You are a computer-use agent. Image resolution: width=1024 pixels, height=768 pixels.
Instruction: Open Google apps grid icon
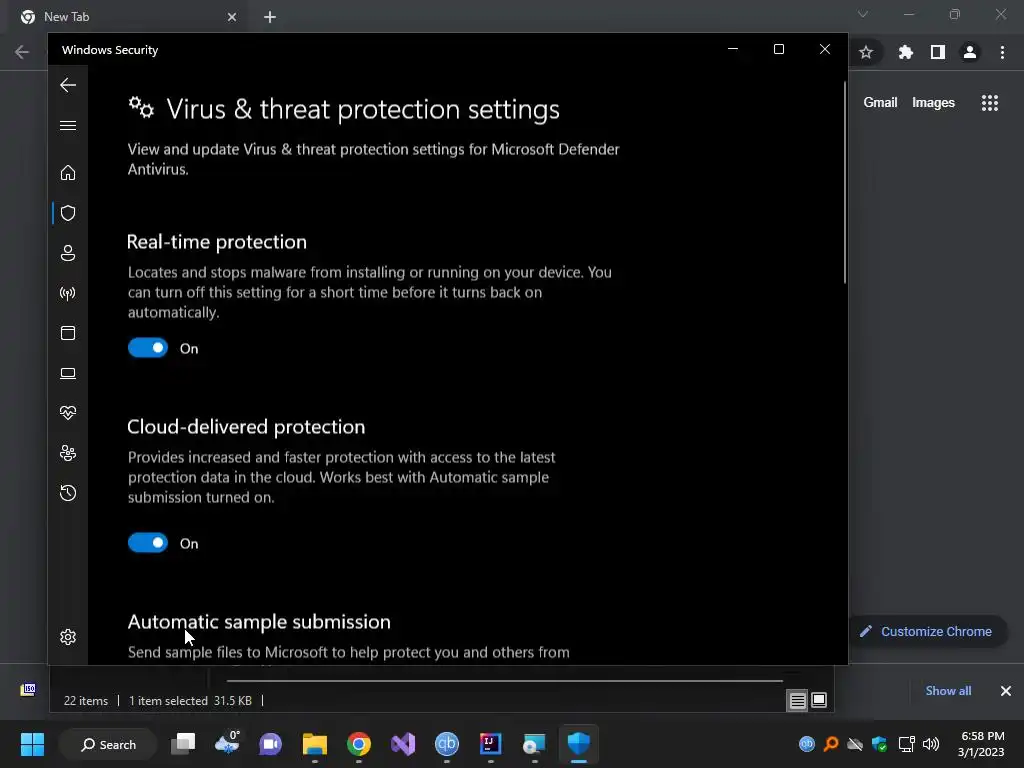(990, 103)
